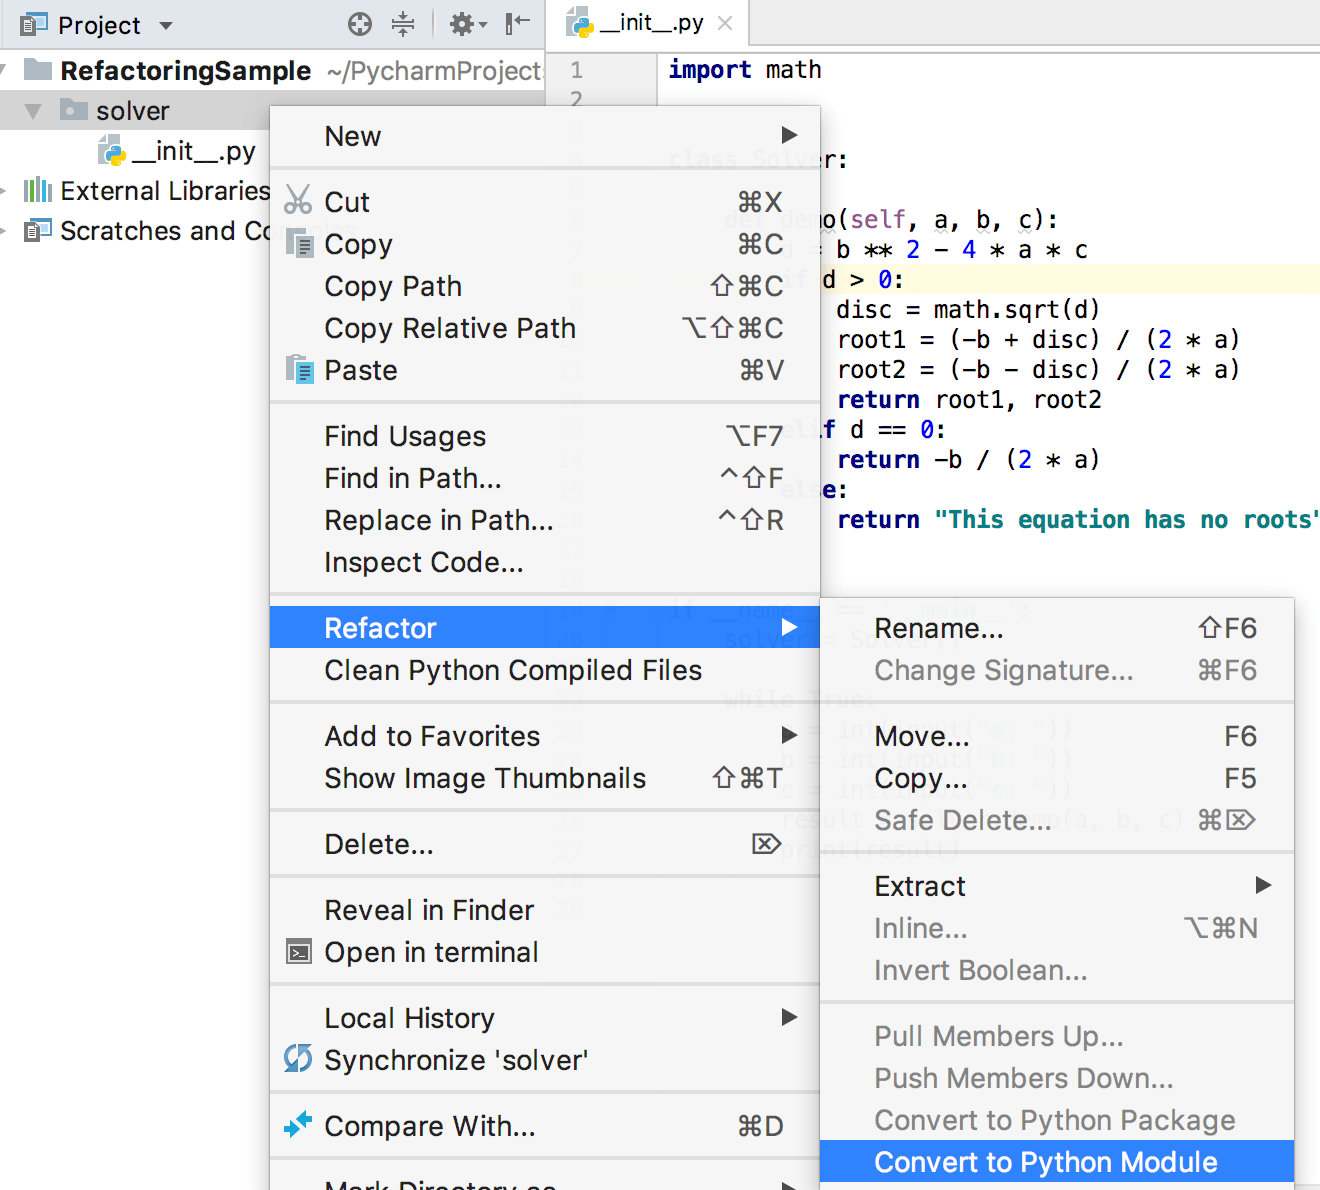Collapse the solver folder in the tree
Screen dimensions: 1320x1190
(x=33, y=110)
